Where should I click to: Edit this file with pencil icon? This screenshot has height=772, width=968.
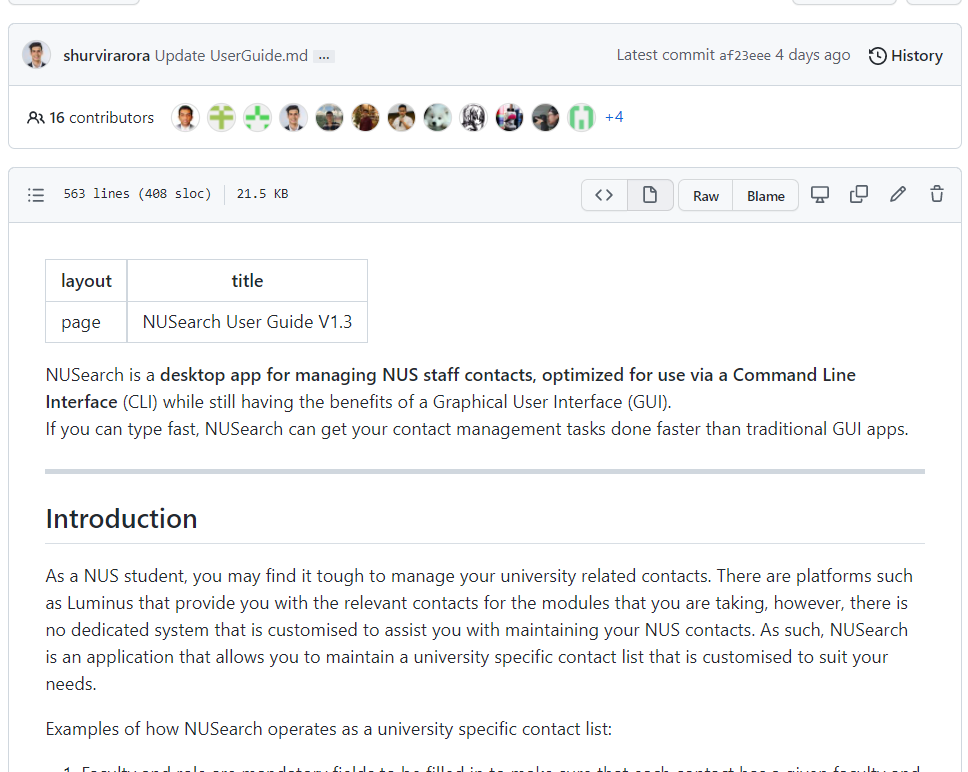click(x=898, y=195)
